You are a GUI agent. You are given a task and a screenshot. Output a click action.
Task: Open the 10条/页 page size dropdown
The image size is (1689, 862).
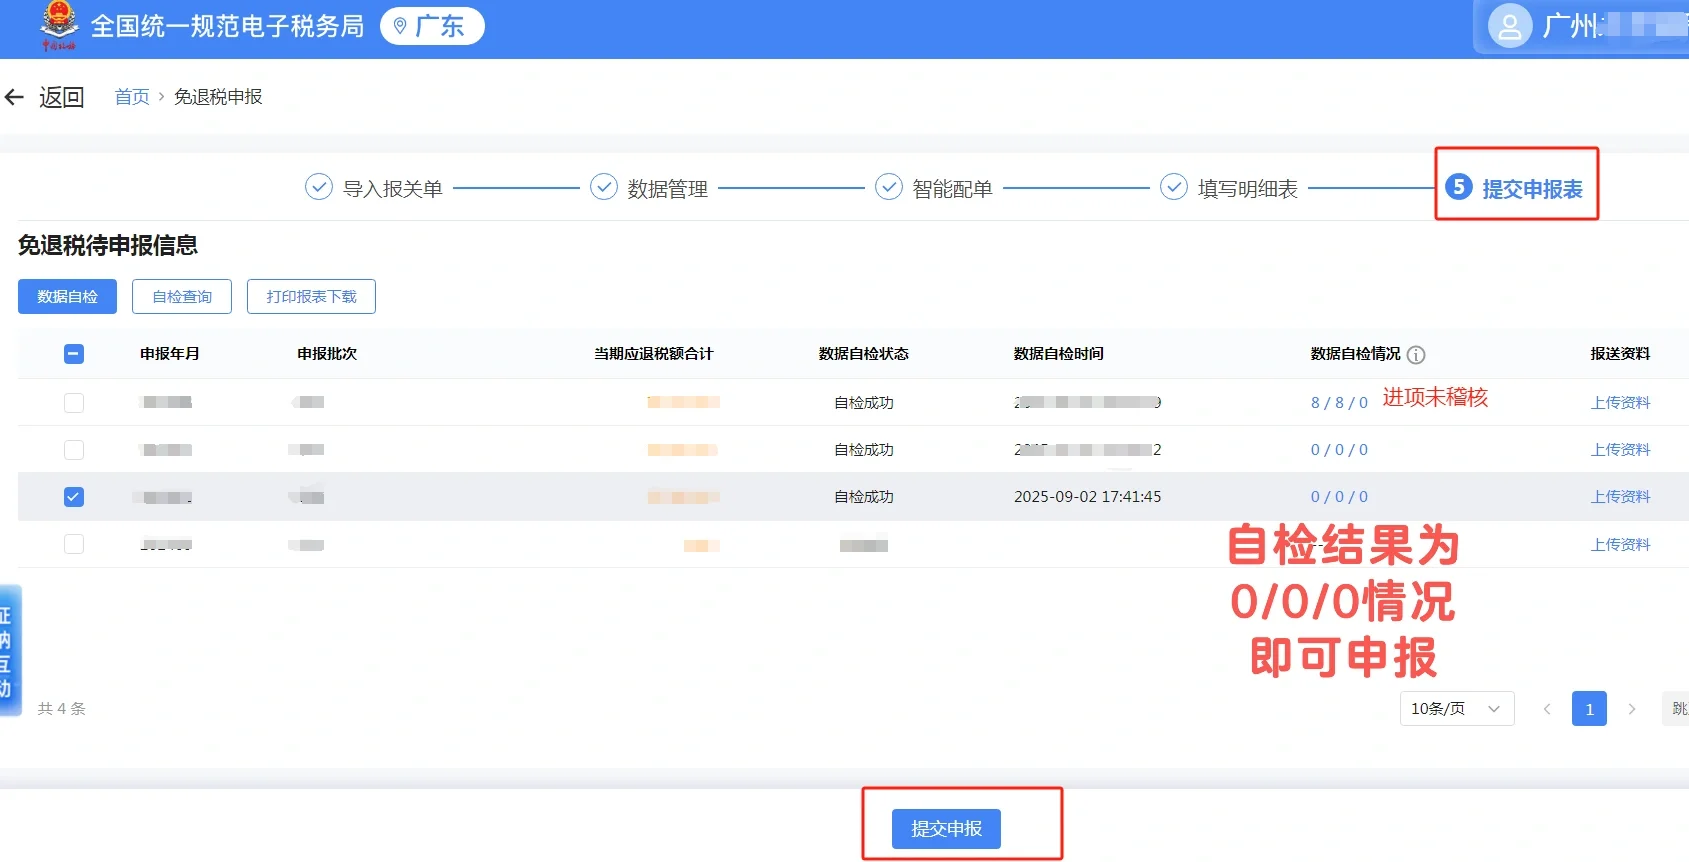click(x=1456, y=709)
